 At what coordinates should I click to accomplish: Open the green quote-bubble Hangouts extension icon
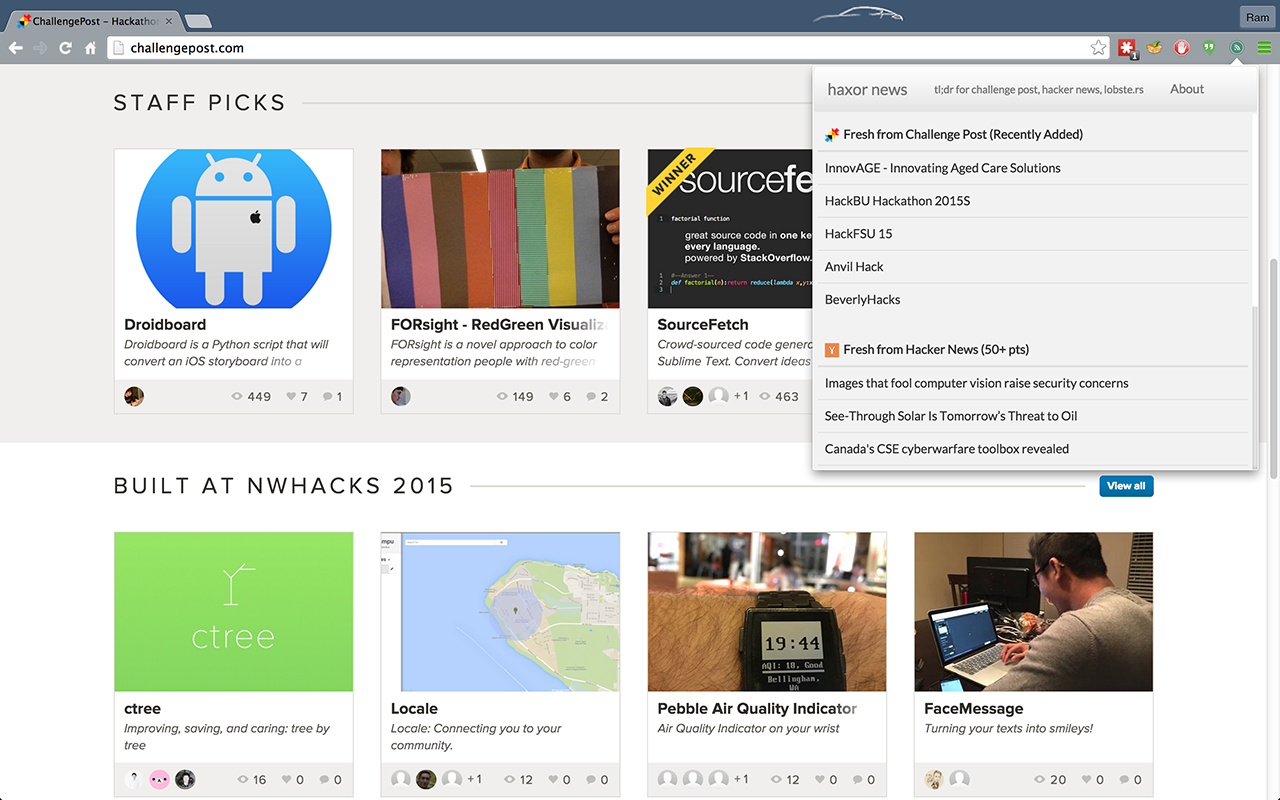click(x=1208, y=48)
